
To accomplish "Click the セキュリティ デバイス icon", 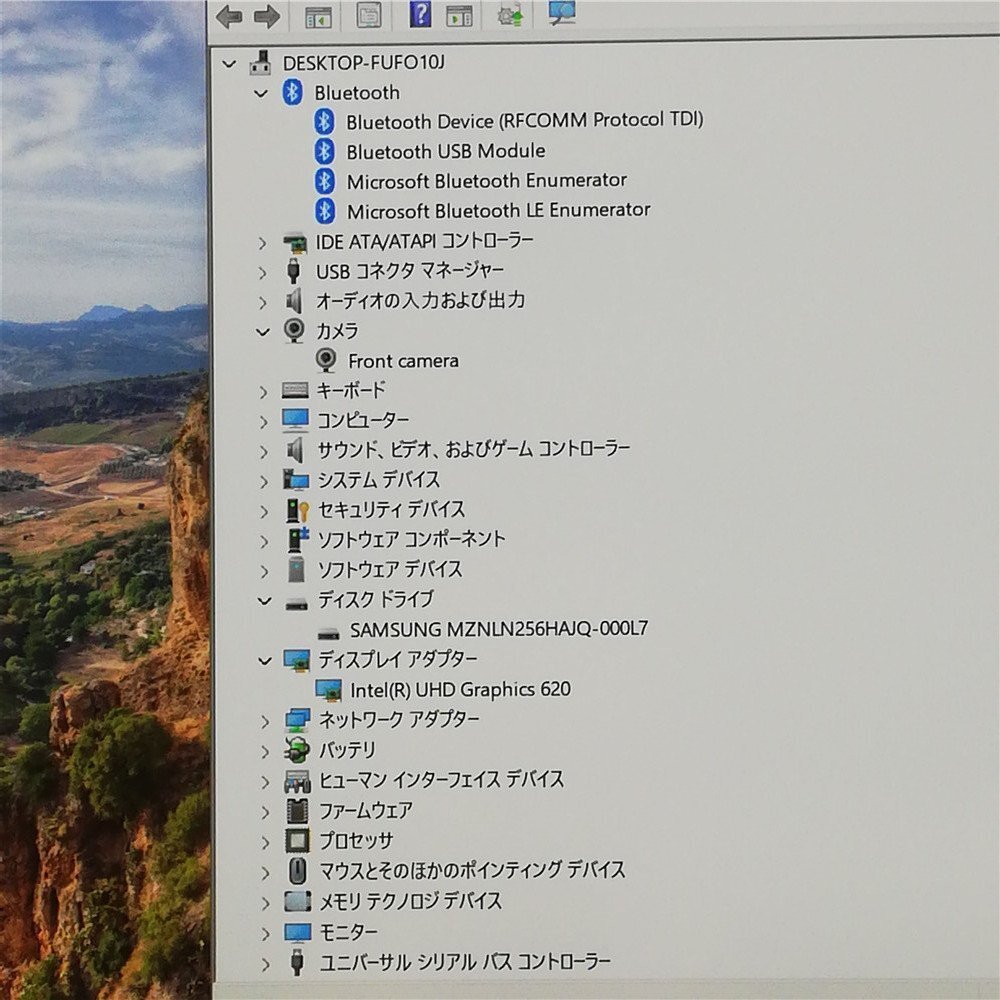I will pos(297,510).
